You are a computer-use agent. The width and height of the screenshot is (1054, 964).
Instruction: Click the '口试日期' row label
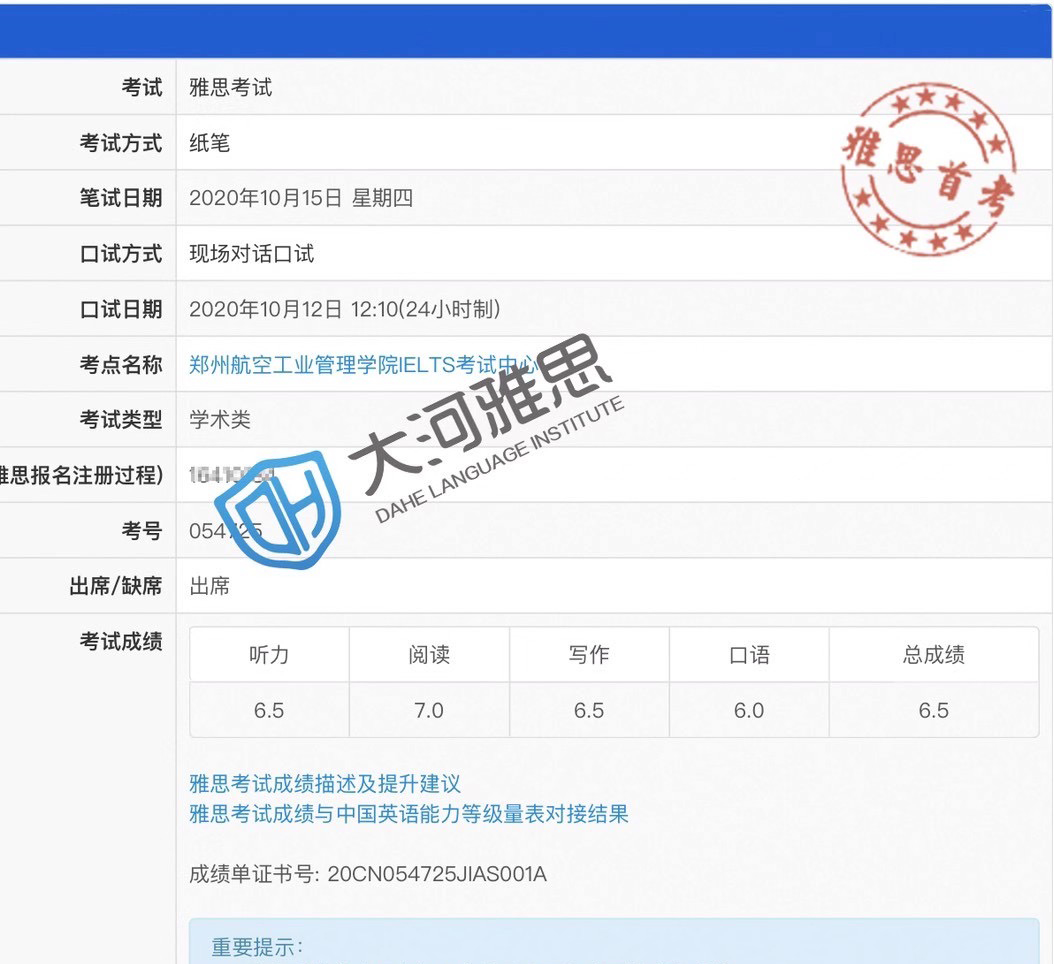pos(121,309)
